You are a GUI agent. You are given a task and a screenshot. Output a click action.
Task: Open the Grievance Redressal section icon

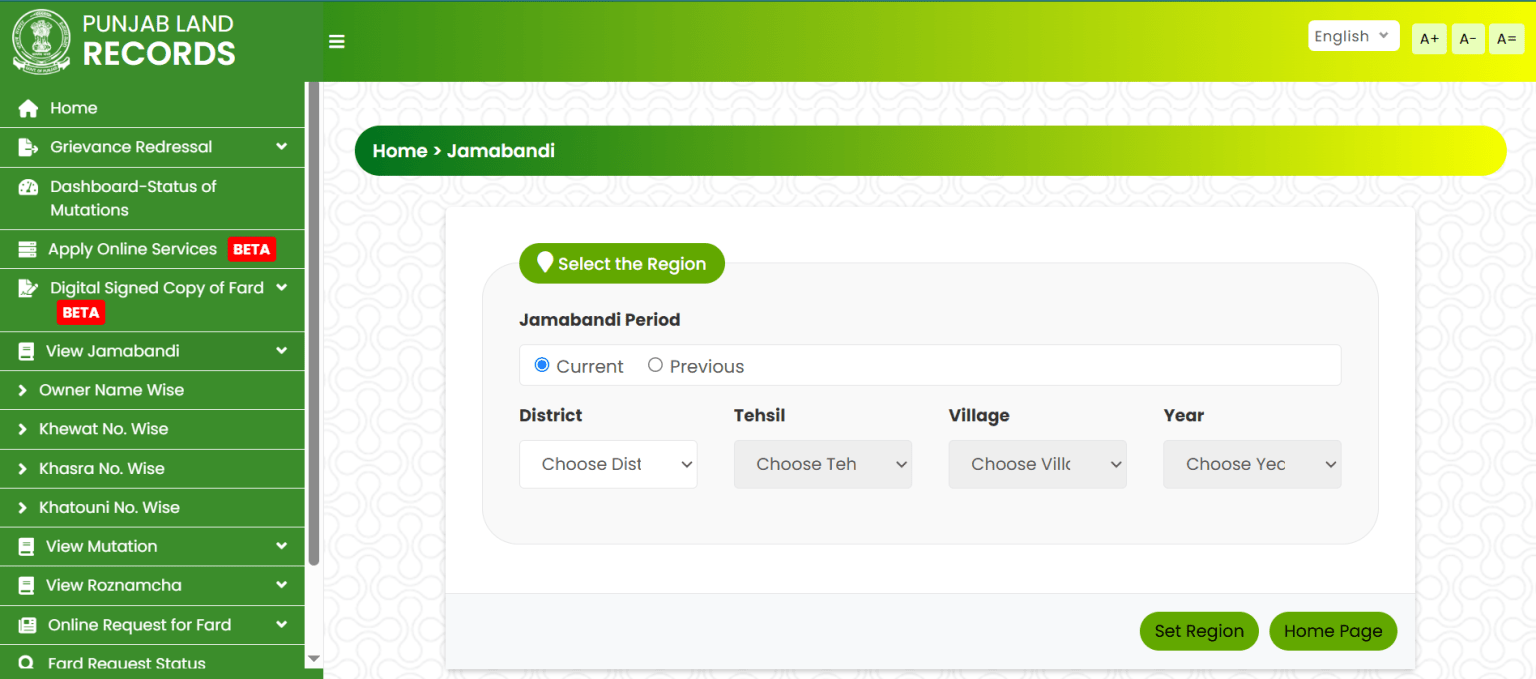pos(28,147)
